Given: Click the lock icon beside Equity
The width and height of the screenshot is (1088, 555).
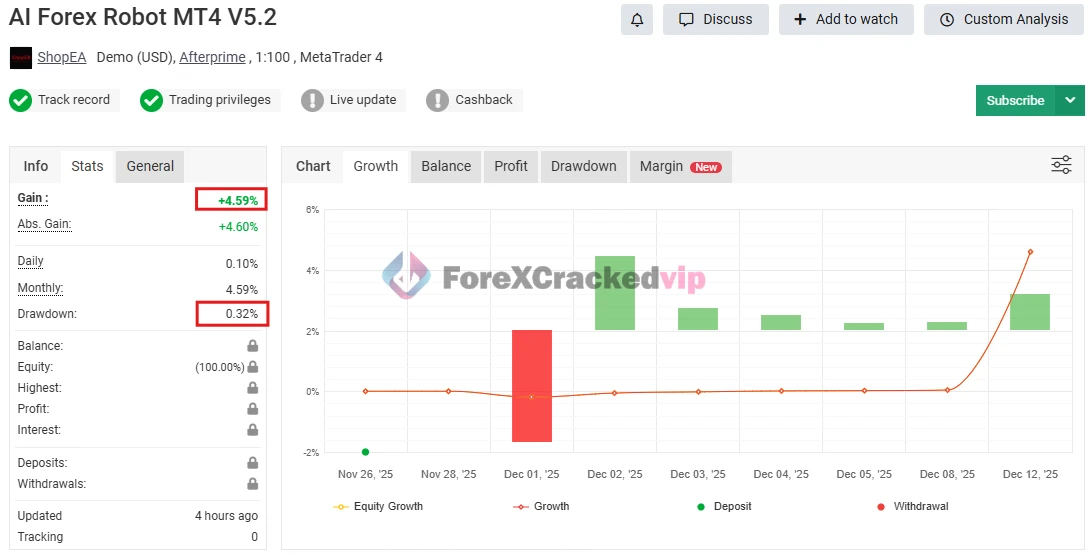Looking at the screenshot, I should [x=253, y=366].
